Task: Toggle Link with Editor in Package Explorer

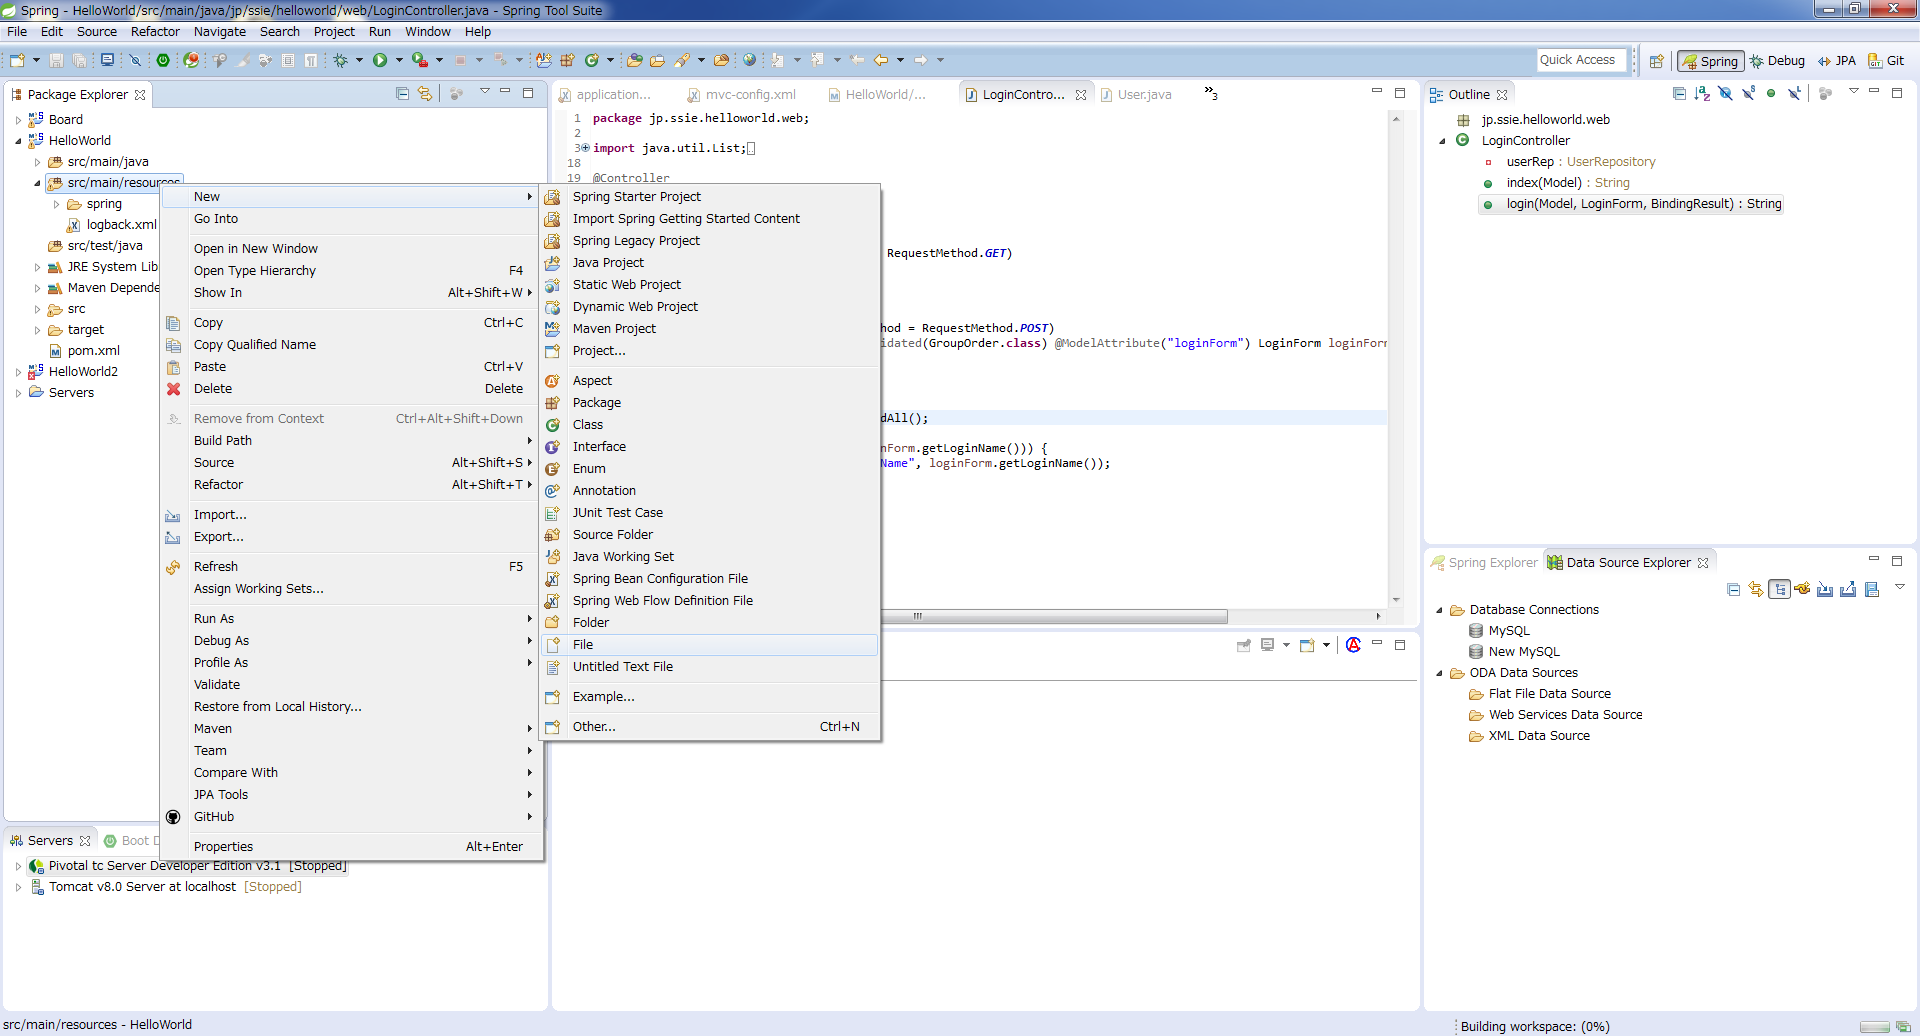Action: click(x=425, y=94)
